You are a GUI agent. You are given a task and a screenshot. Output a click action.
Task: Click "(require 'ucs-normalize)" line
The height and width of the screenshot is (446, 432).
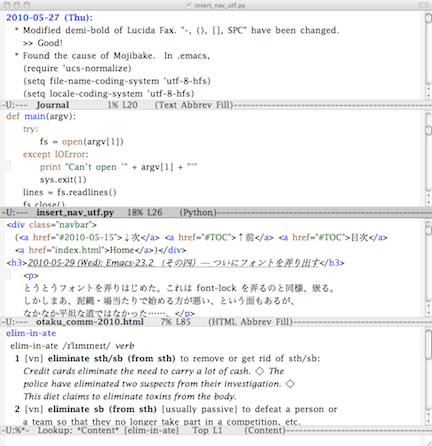pos(77,68)
